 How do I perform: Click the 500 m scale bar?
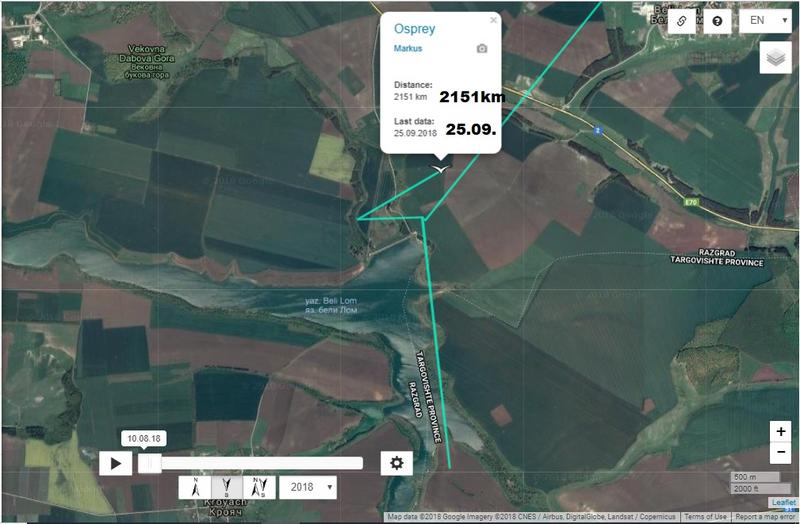755,477
